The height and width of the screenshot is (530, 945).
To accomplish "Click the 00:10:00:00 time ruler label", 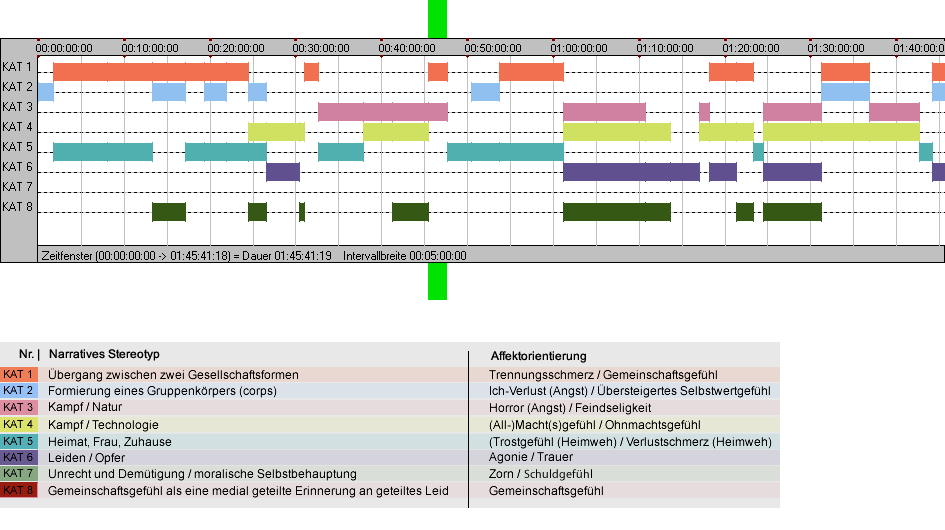I will tap(150, 48).
